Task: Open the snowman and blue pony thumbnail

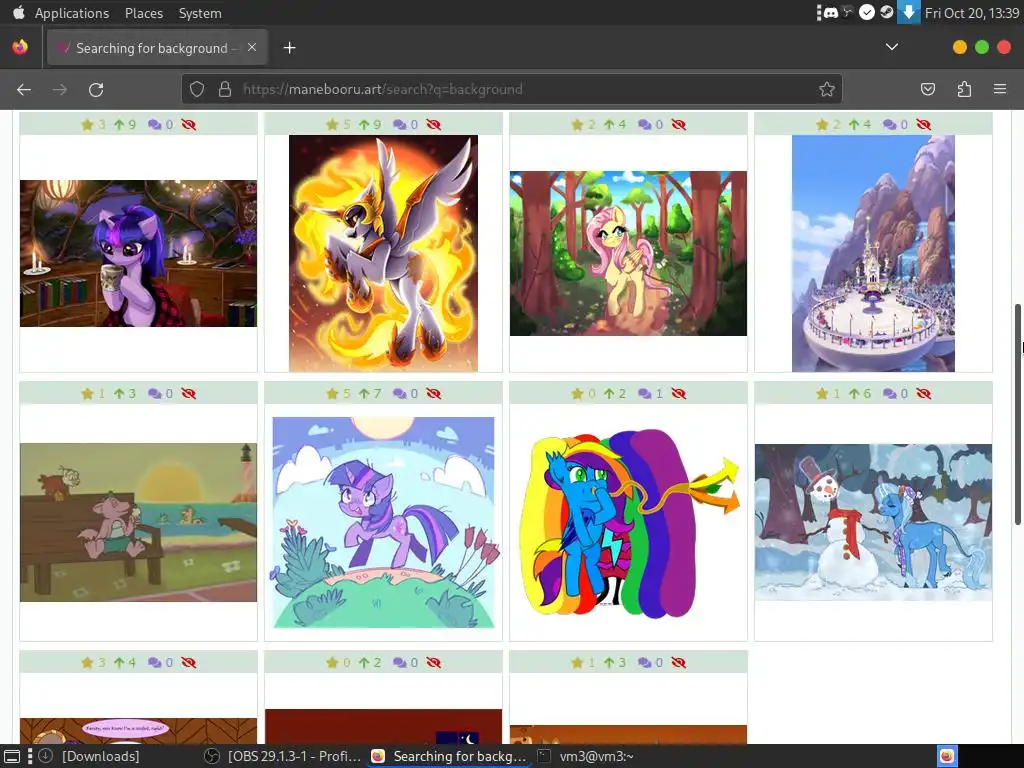Action: click(873, 522)
